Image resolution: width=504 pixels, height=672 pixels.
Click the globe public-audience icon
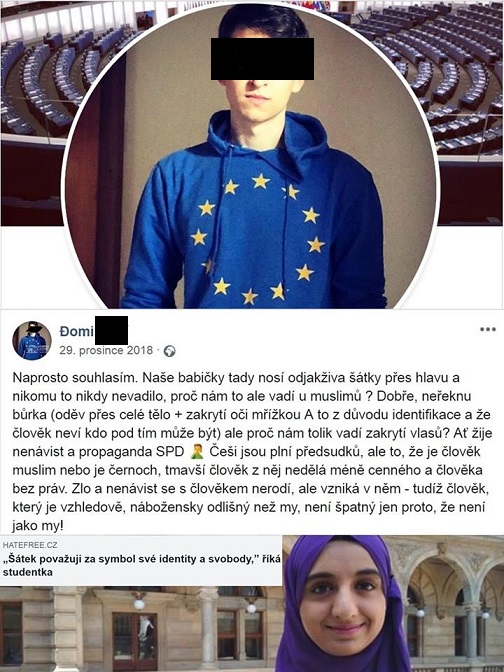click(x=169, y=351)
